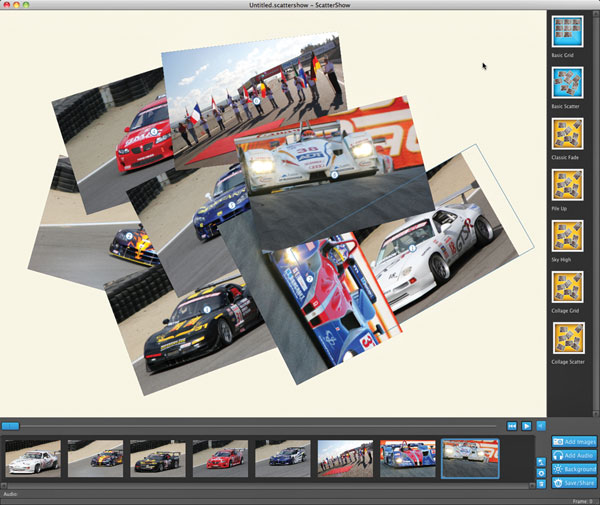Click the filmstrip horizontal scrollbar track
The height and width of the screenshot is (505, 600).
[267, 485]
